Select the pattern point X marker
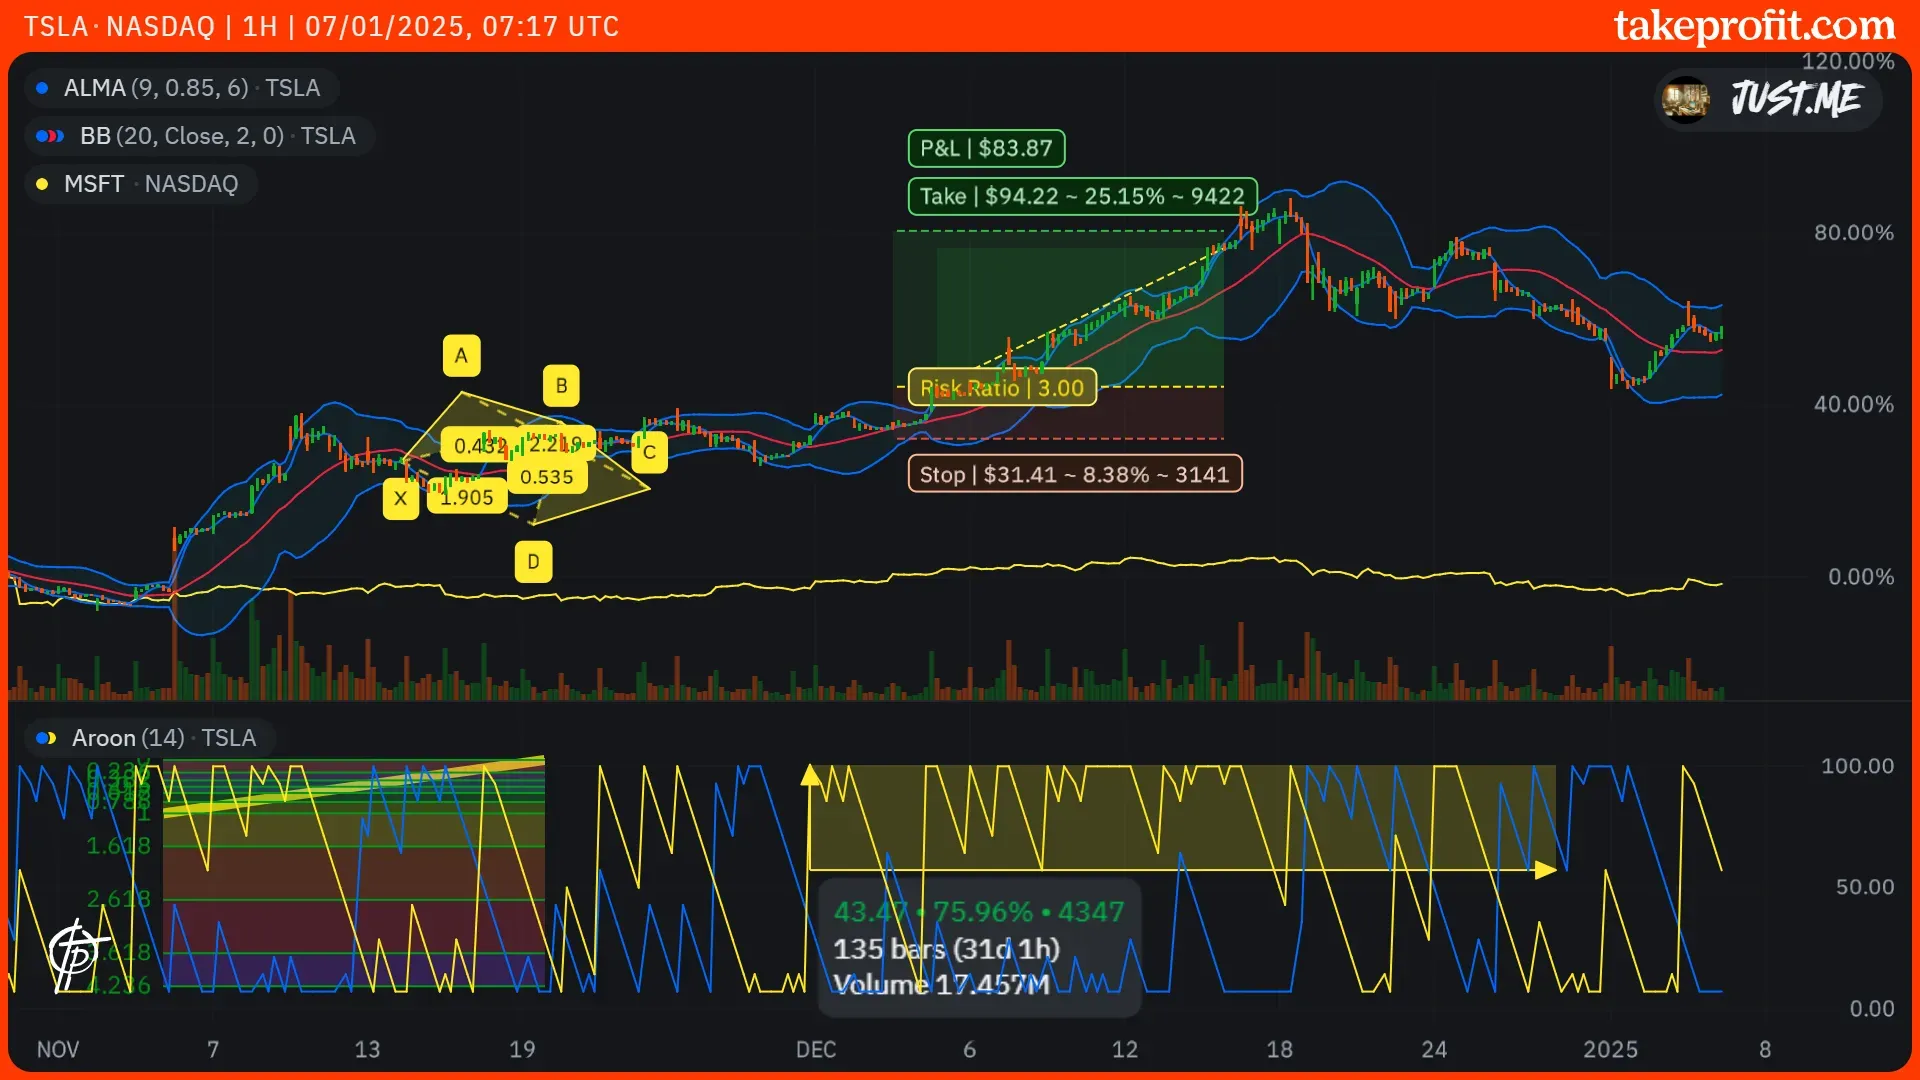Screen dimensions: 1920x1080 point(400,499)
